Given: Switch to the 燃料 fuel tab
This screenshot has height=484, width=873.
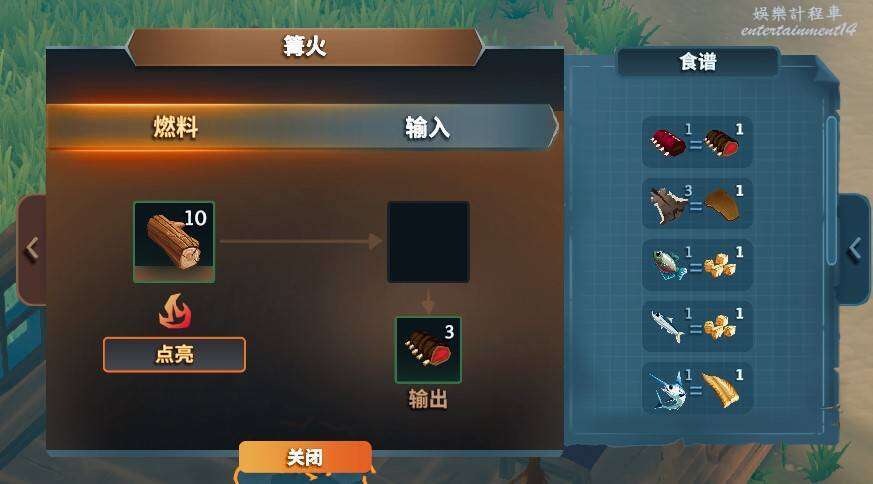Looking at the screenshot, I should pos(176,127).
